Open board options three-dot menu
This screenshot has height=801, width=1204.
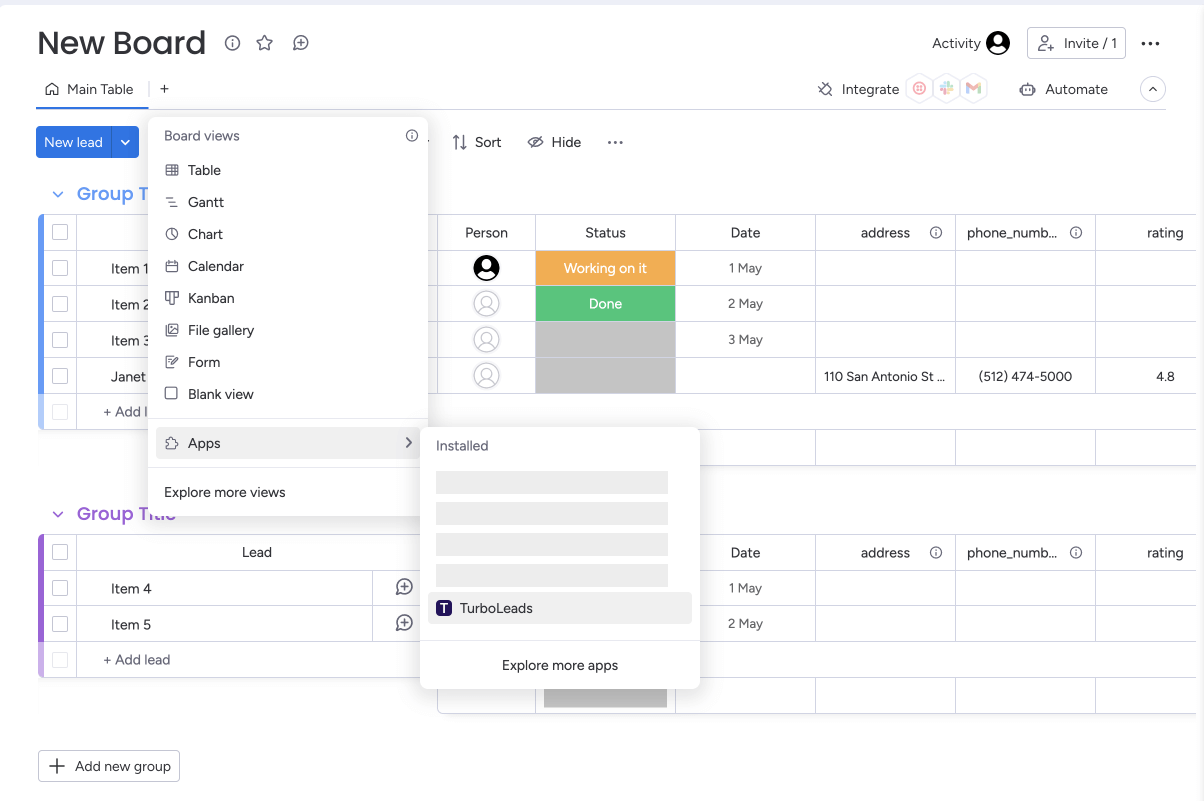pyautogui.click(x=1150, y=43)
